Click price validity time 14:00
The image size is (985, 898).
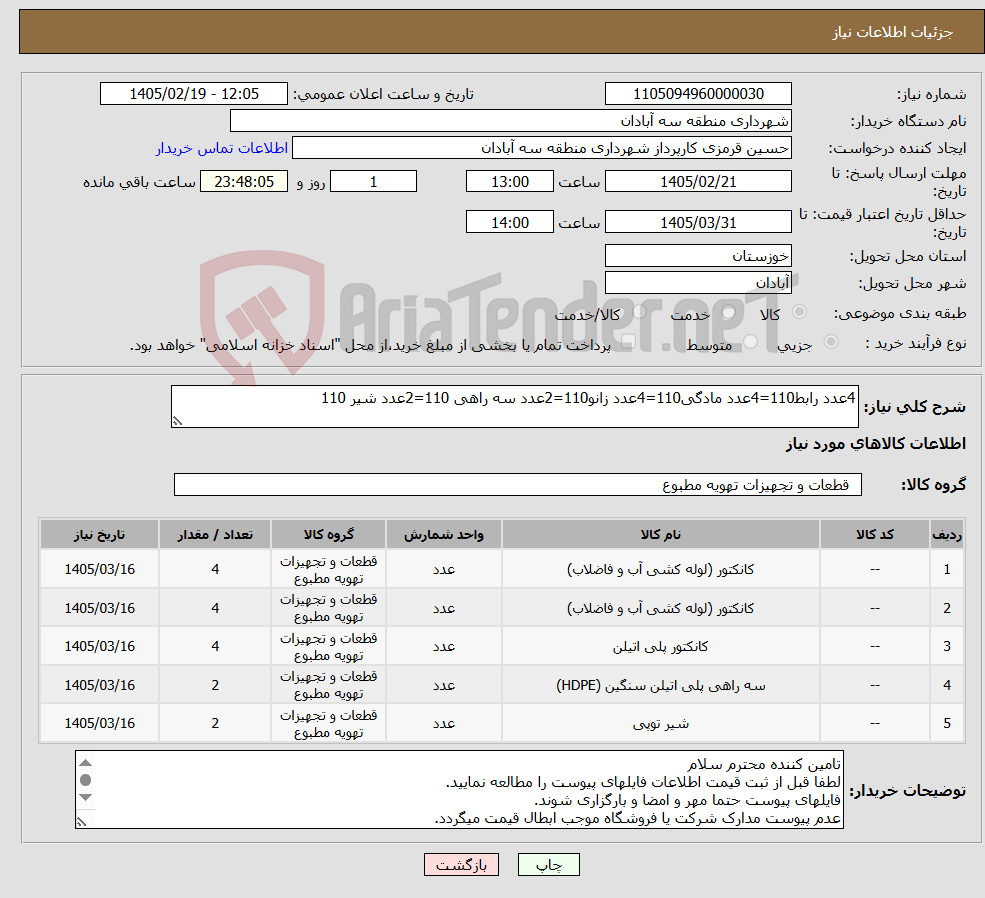tap(509, 222)
